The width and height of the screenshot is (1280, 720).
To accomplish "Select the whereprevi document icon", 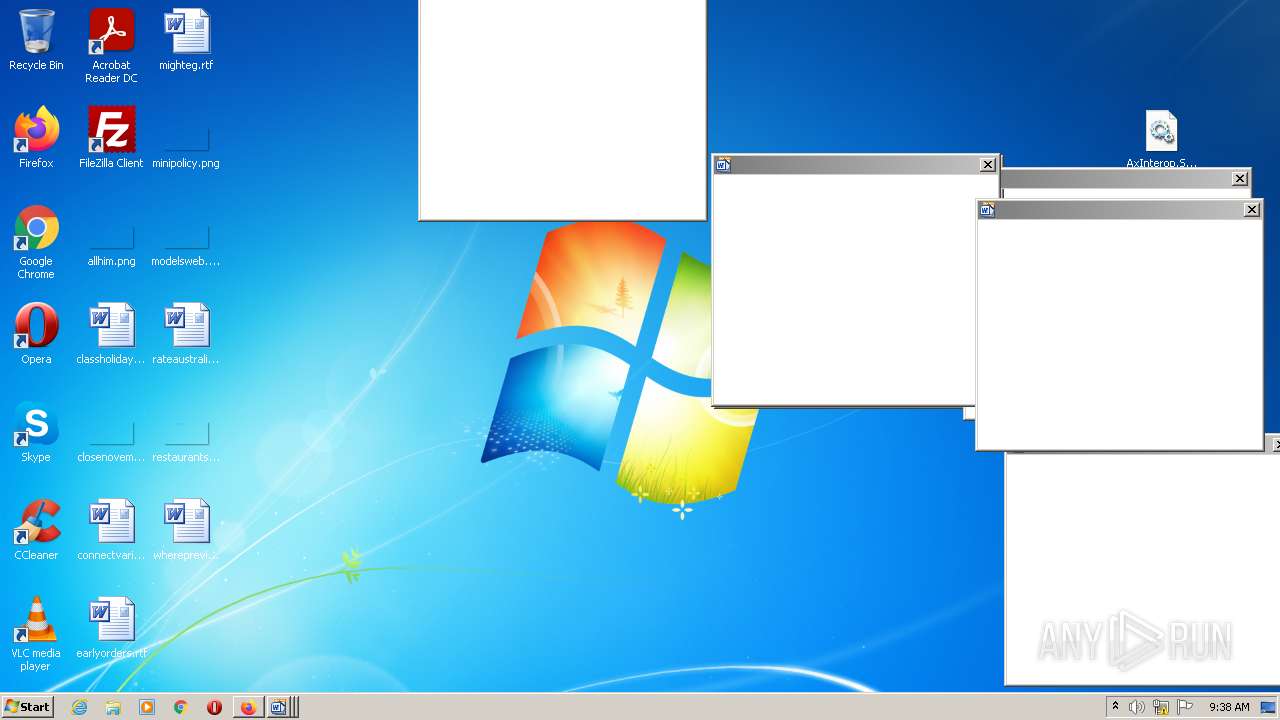I will point(186,530).
